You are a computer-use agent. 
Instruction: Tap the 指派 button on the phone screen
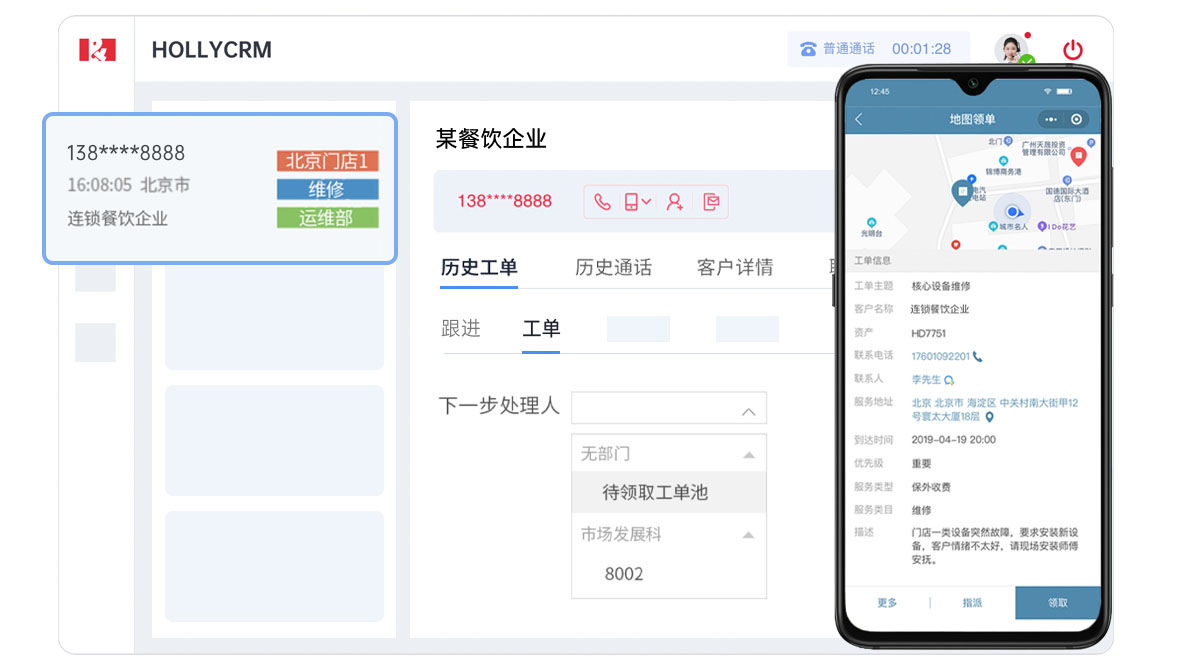click(x=972, y=603)
